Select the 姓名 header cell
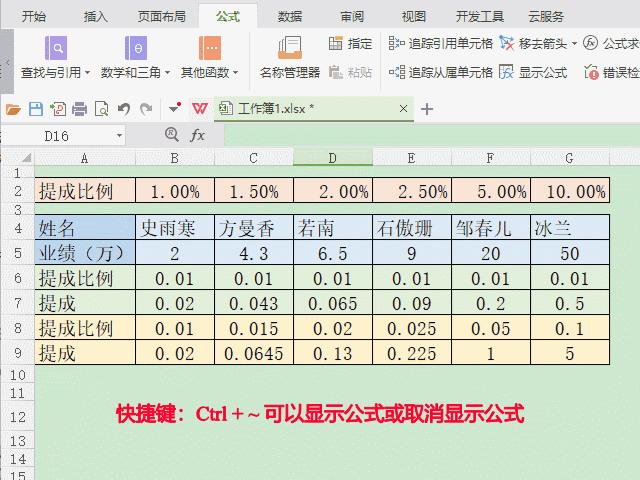 [85, 228]
